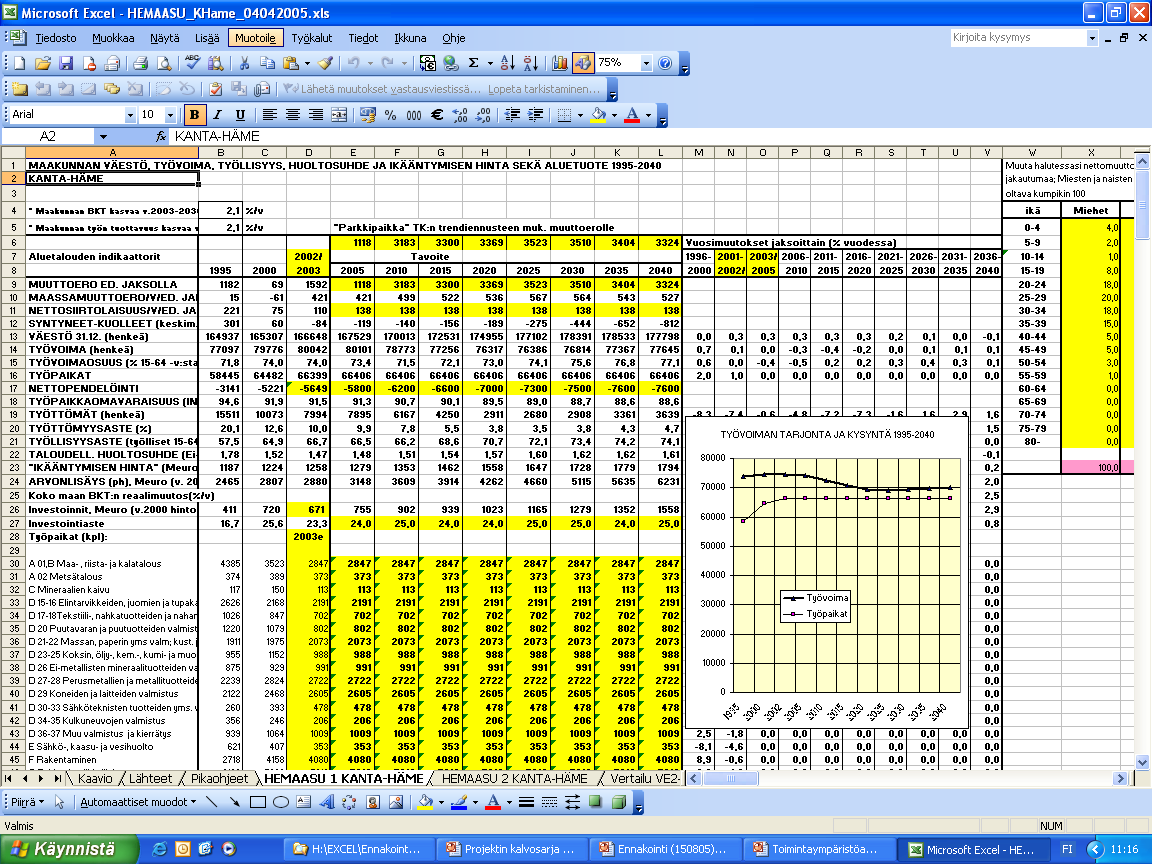Select the column D header
This screenshot has height=864, width=1152.
pyautogui.click(x=309, y=153)
